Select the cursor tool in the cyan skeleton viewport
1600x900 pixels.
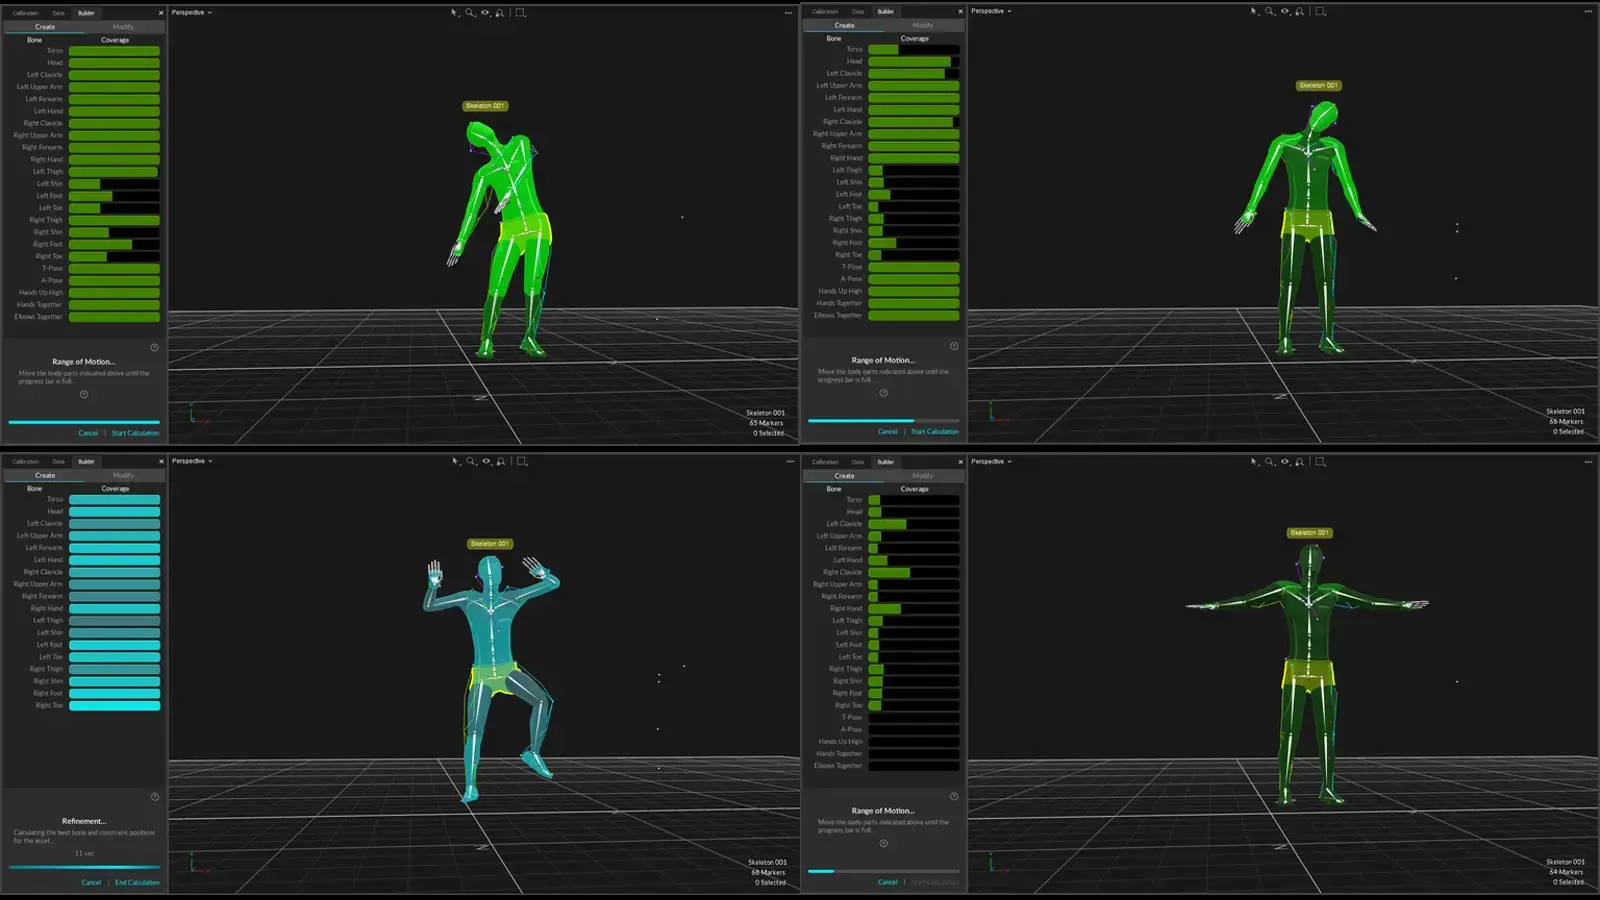[454, 461]
